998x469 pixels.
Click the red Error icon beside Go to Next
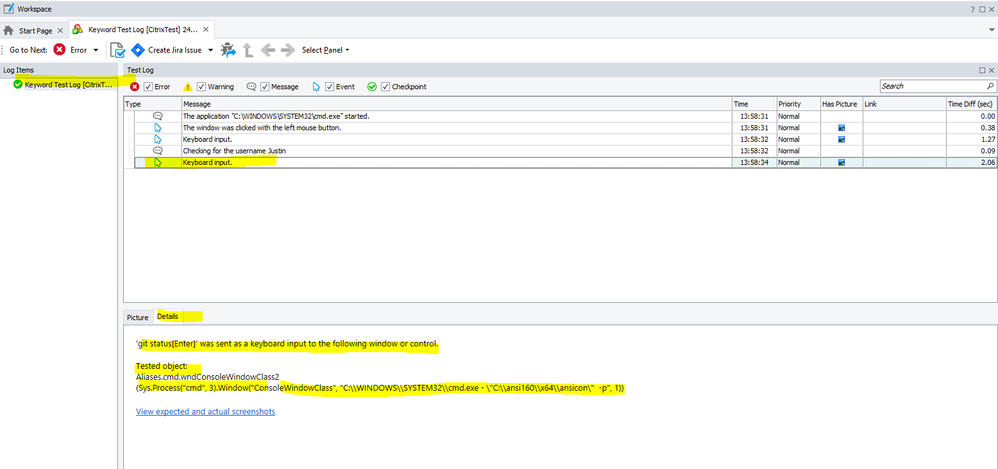click(60, 50)
